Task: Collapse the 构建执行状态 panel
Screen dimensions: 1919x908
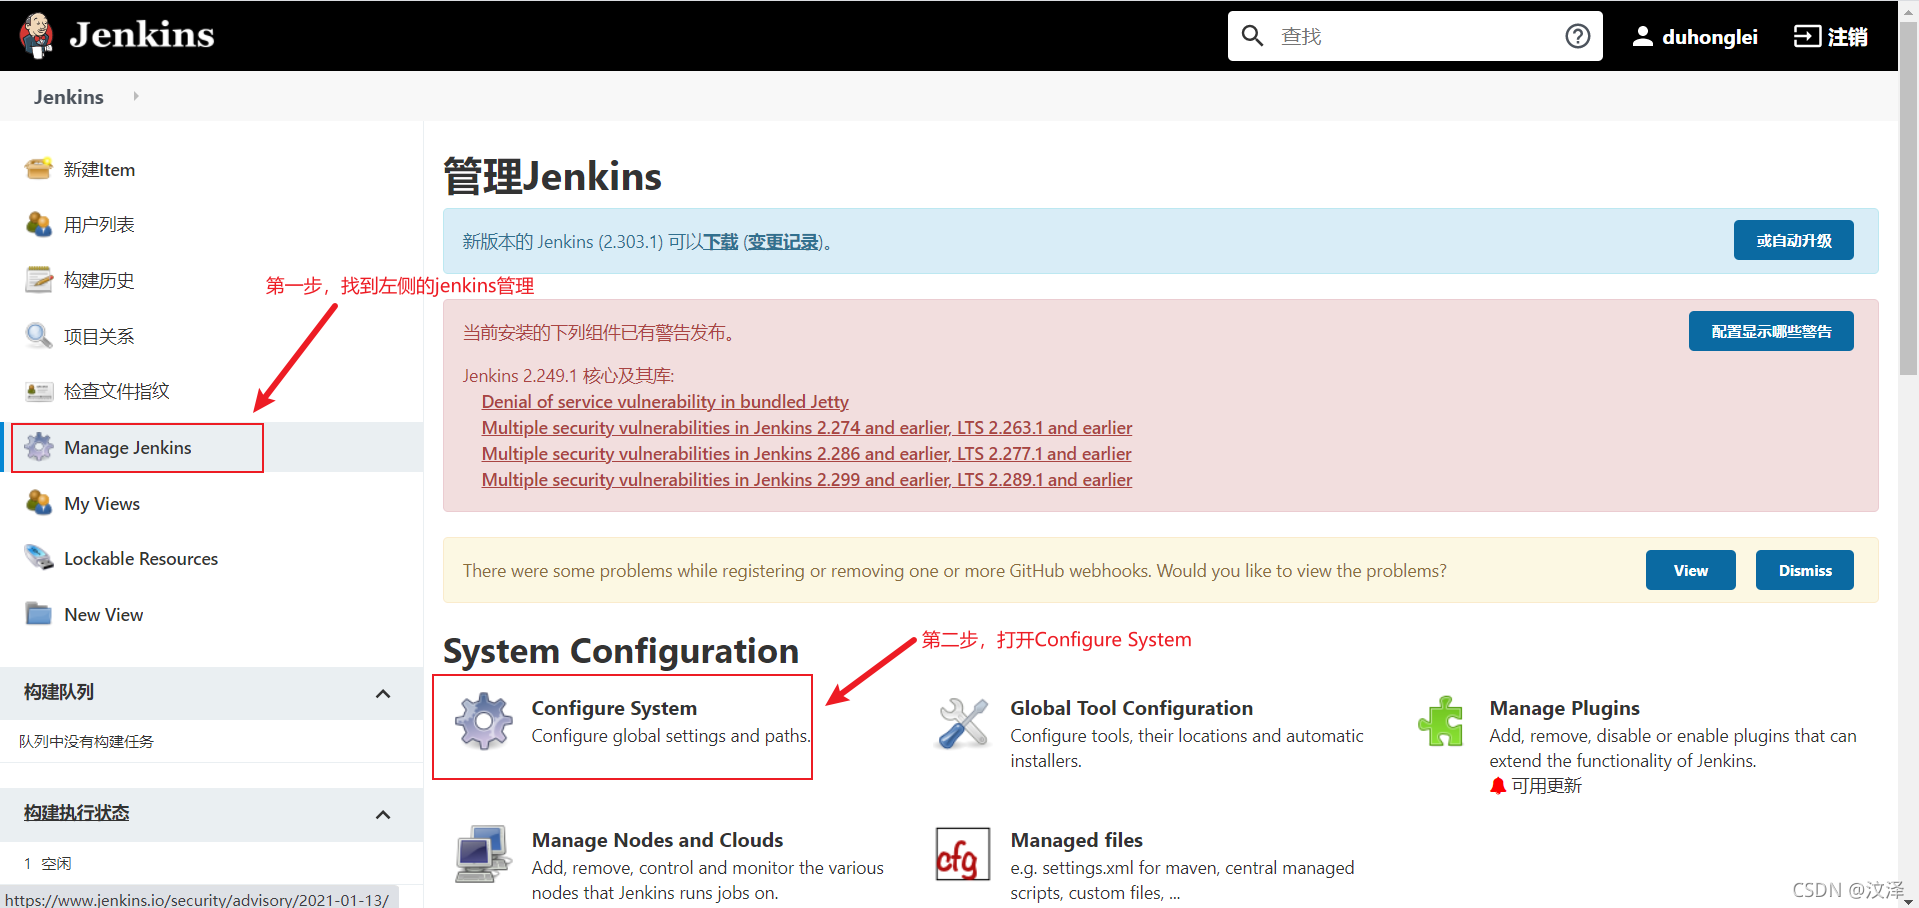Action: (x=383, y=814)
